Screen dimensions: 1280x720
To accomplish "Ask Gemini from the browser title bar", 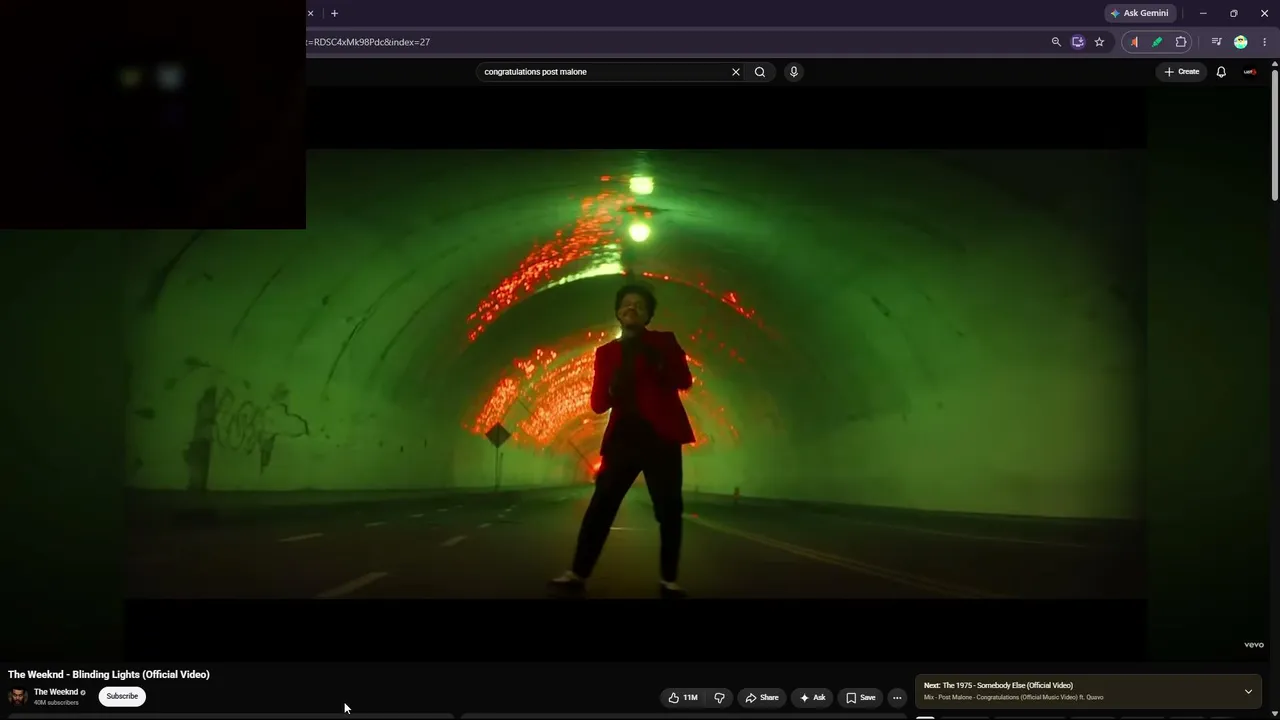I will tap(1139, 13).
